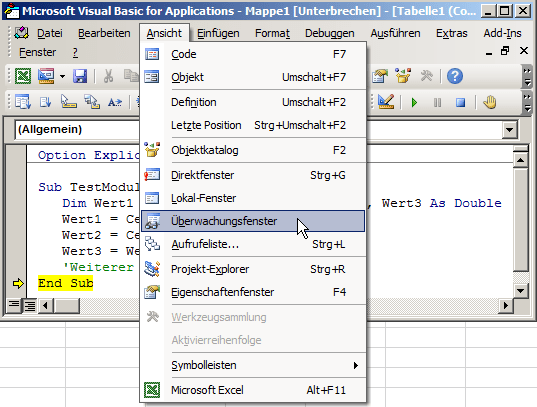The image size is (537, 407).
Task: Click the Save floppy disk icon
Action: (80, 76)
